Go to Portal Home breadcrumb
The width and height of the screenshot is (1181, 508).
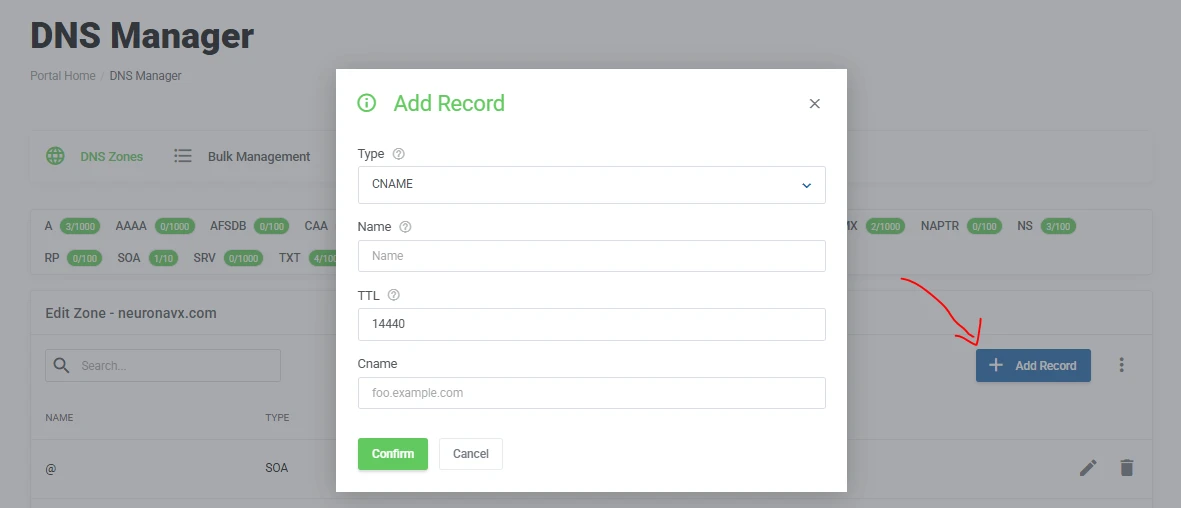click(63, 76)
